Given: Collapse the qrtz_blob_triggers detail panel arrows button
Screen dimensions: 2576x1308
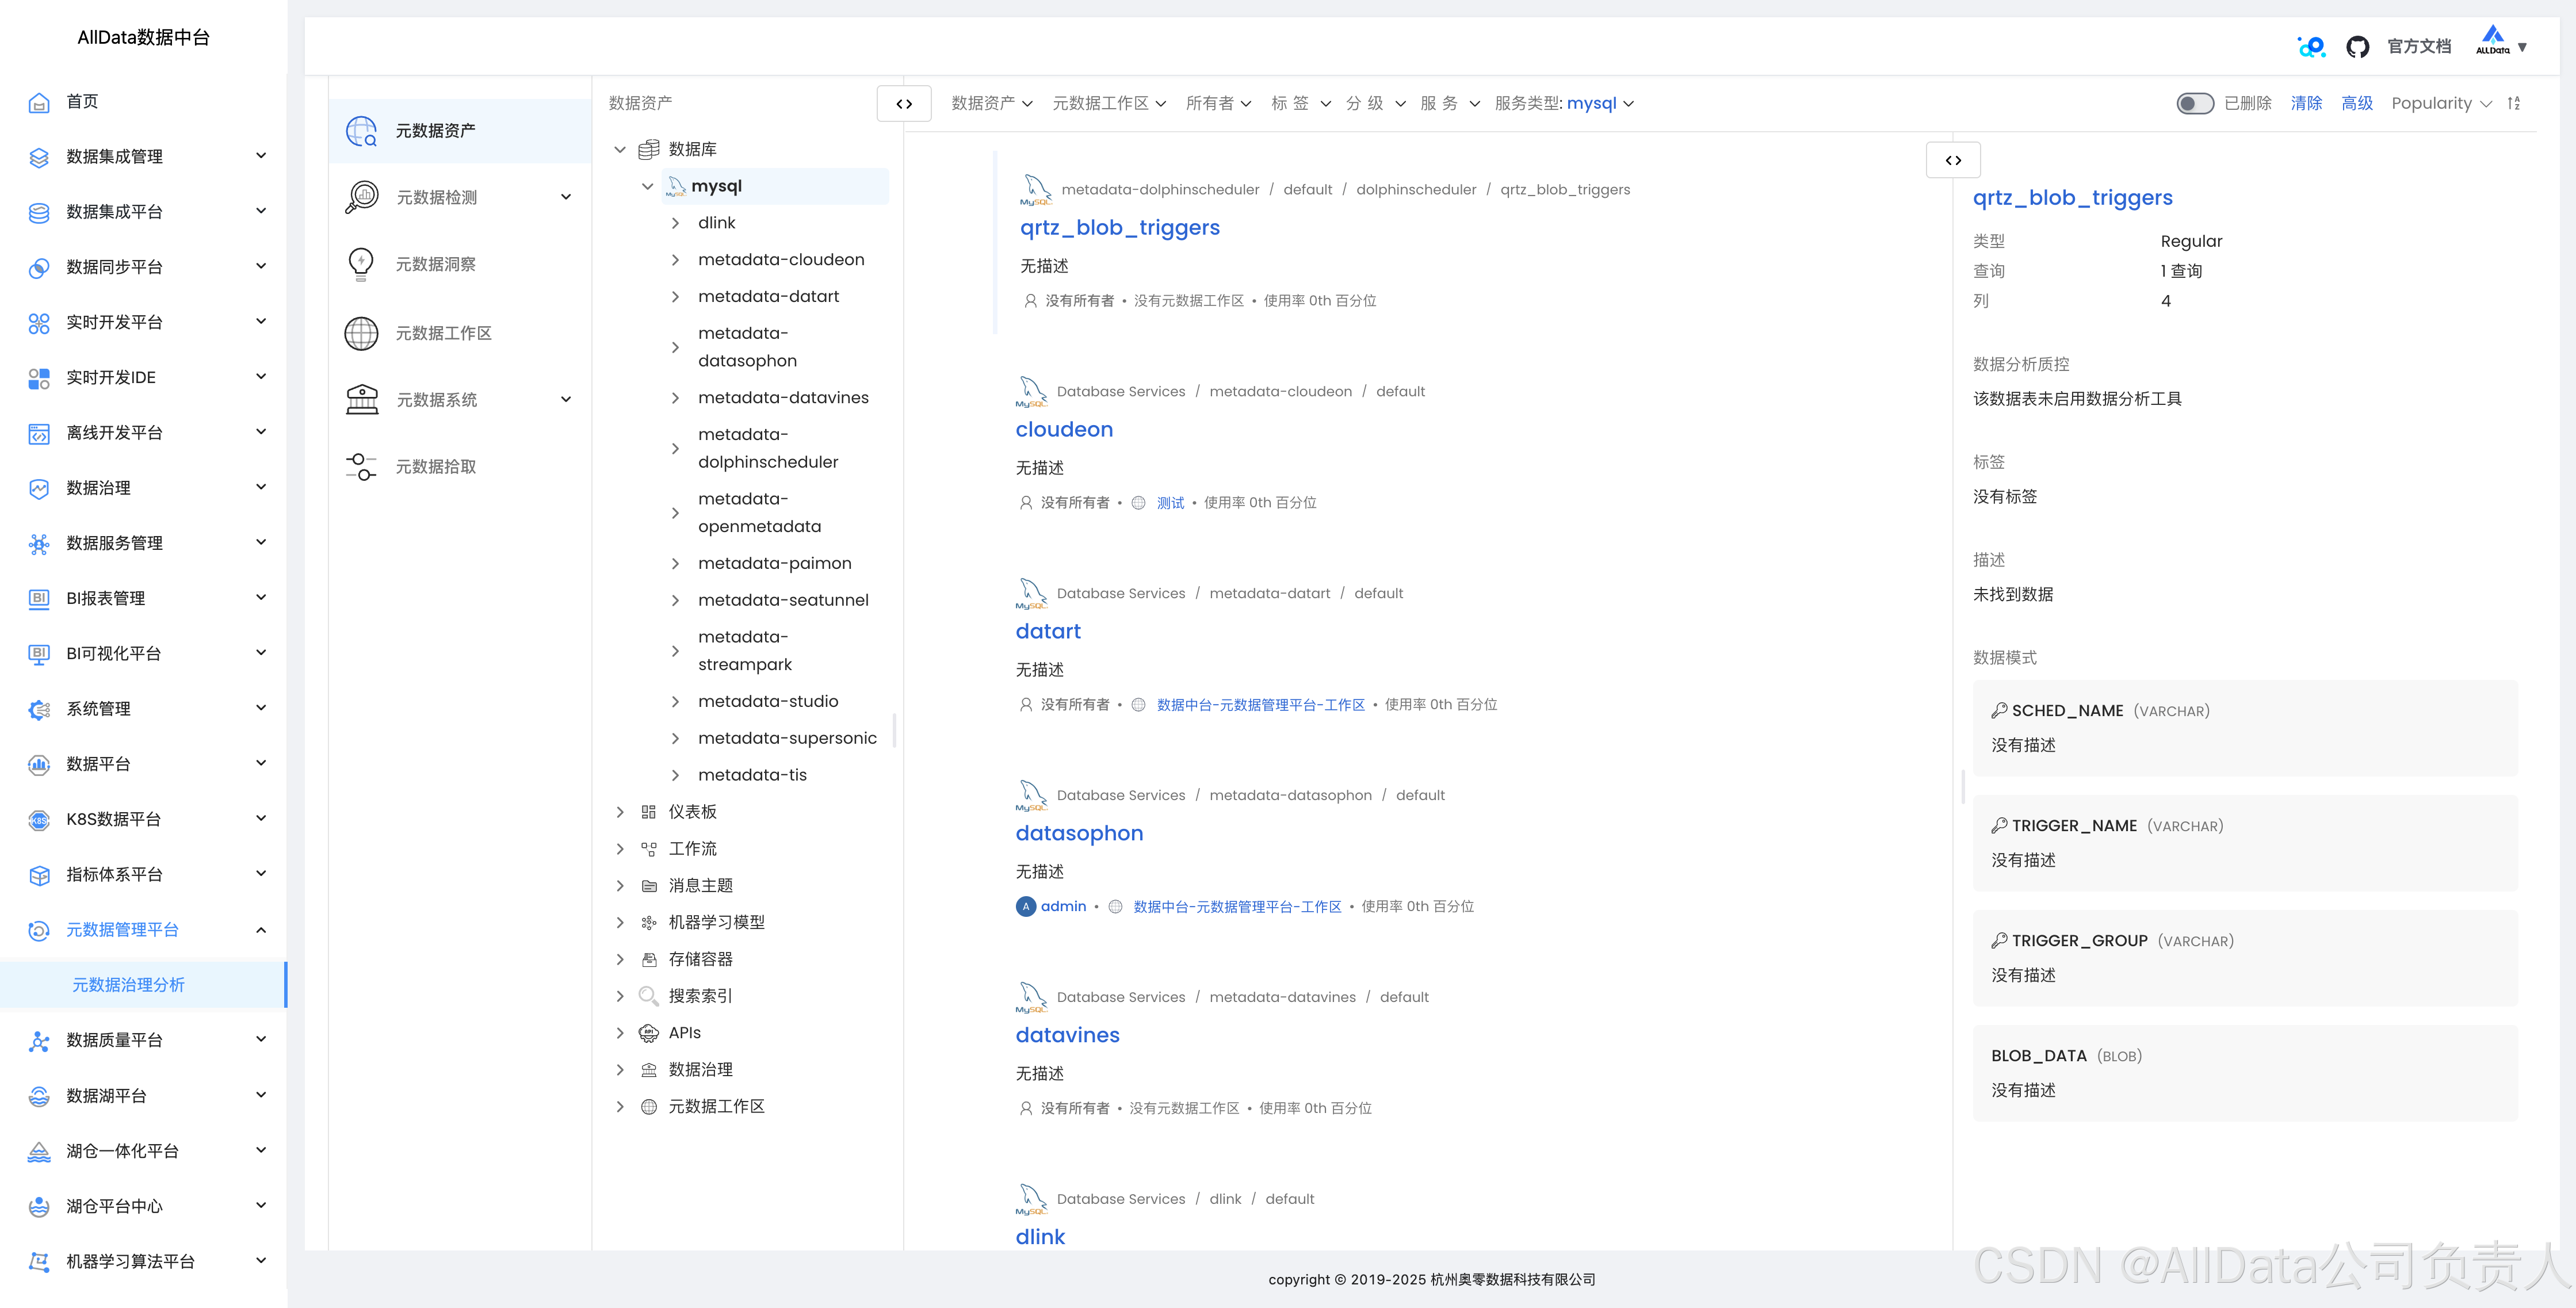Looking at the screenshot, I should (1953, 160).
